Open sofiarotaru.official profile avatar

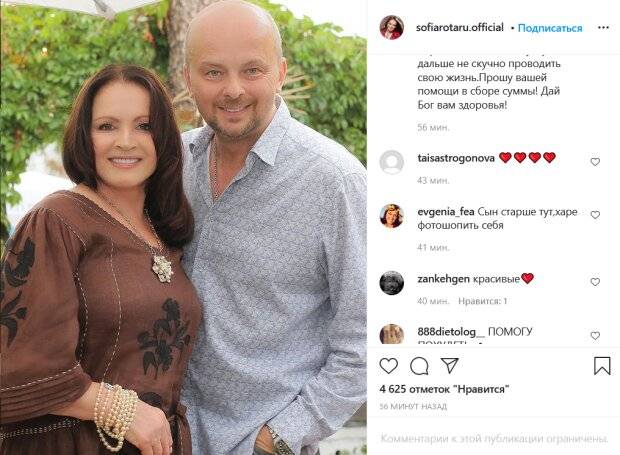[x=391, y=28]
